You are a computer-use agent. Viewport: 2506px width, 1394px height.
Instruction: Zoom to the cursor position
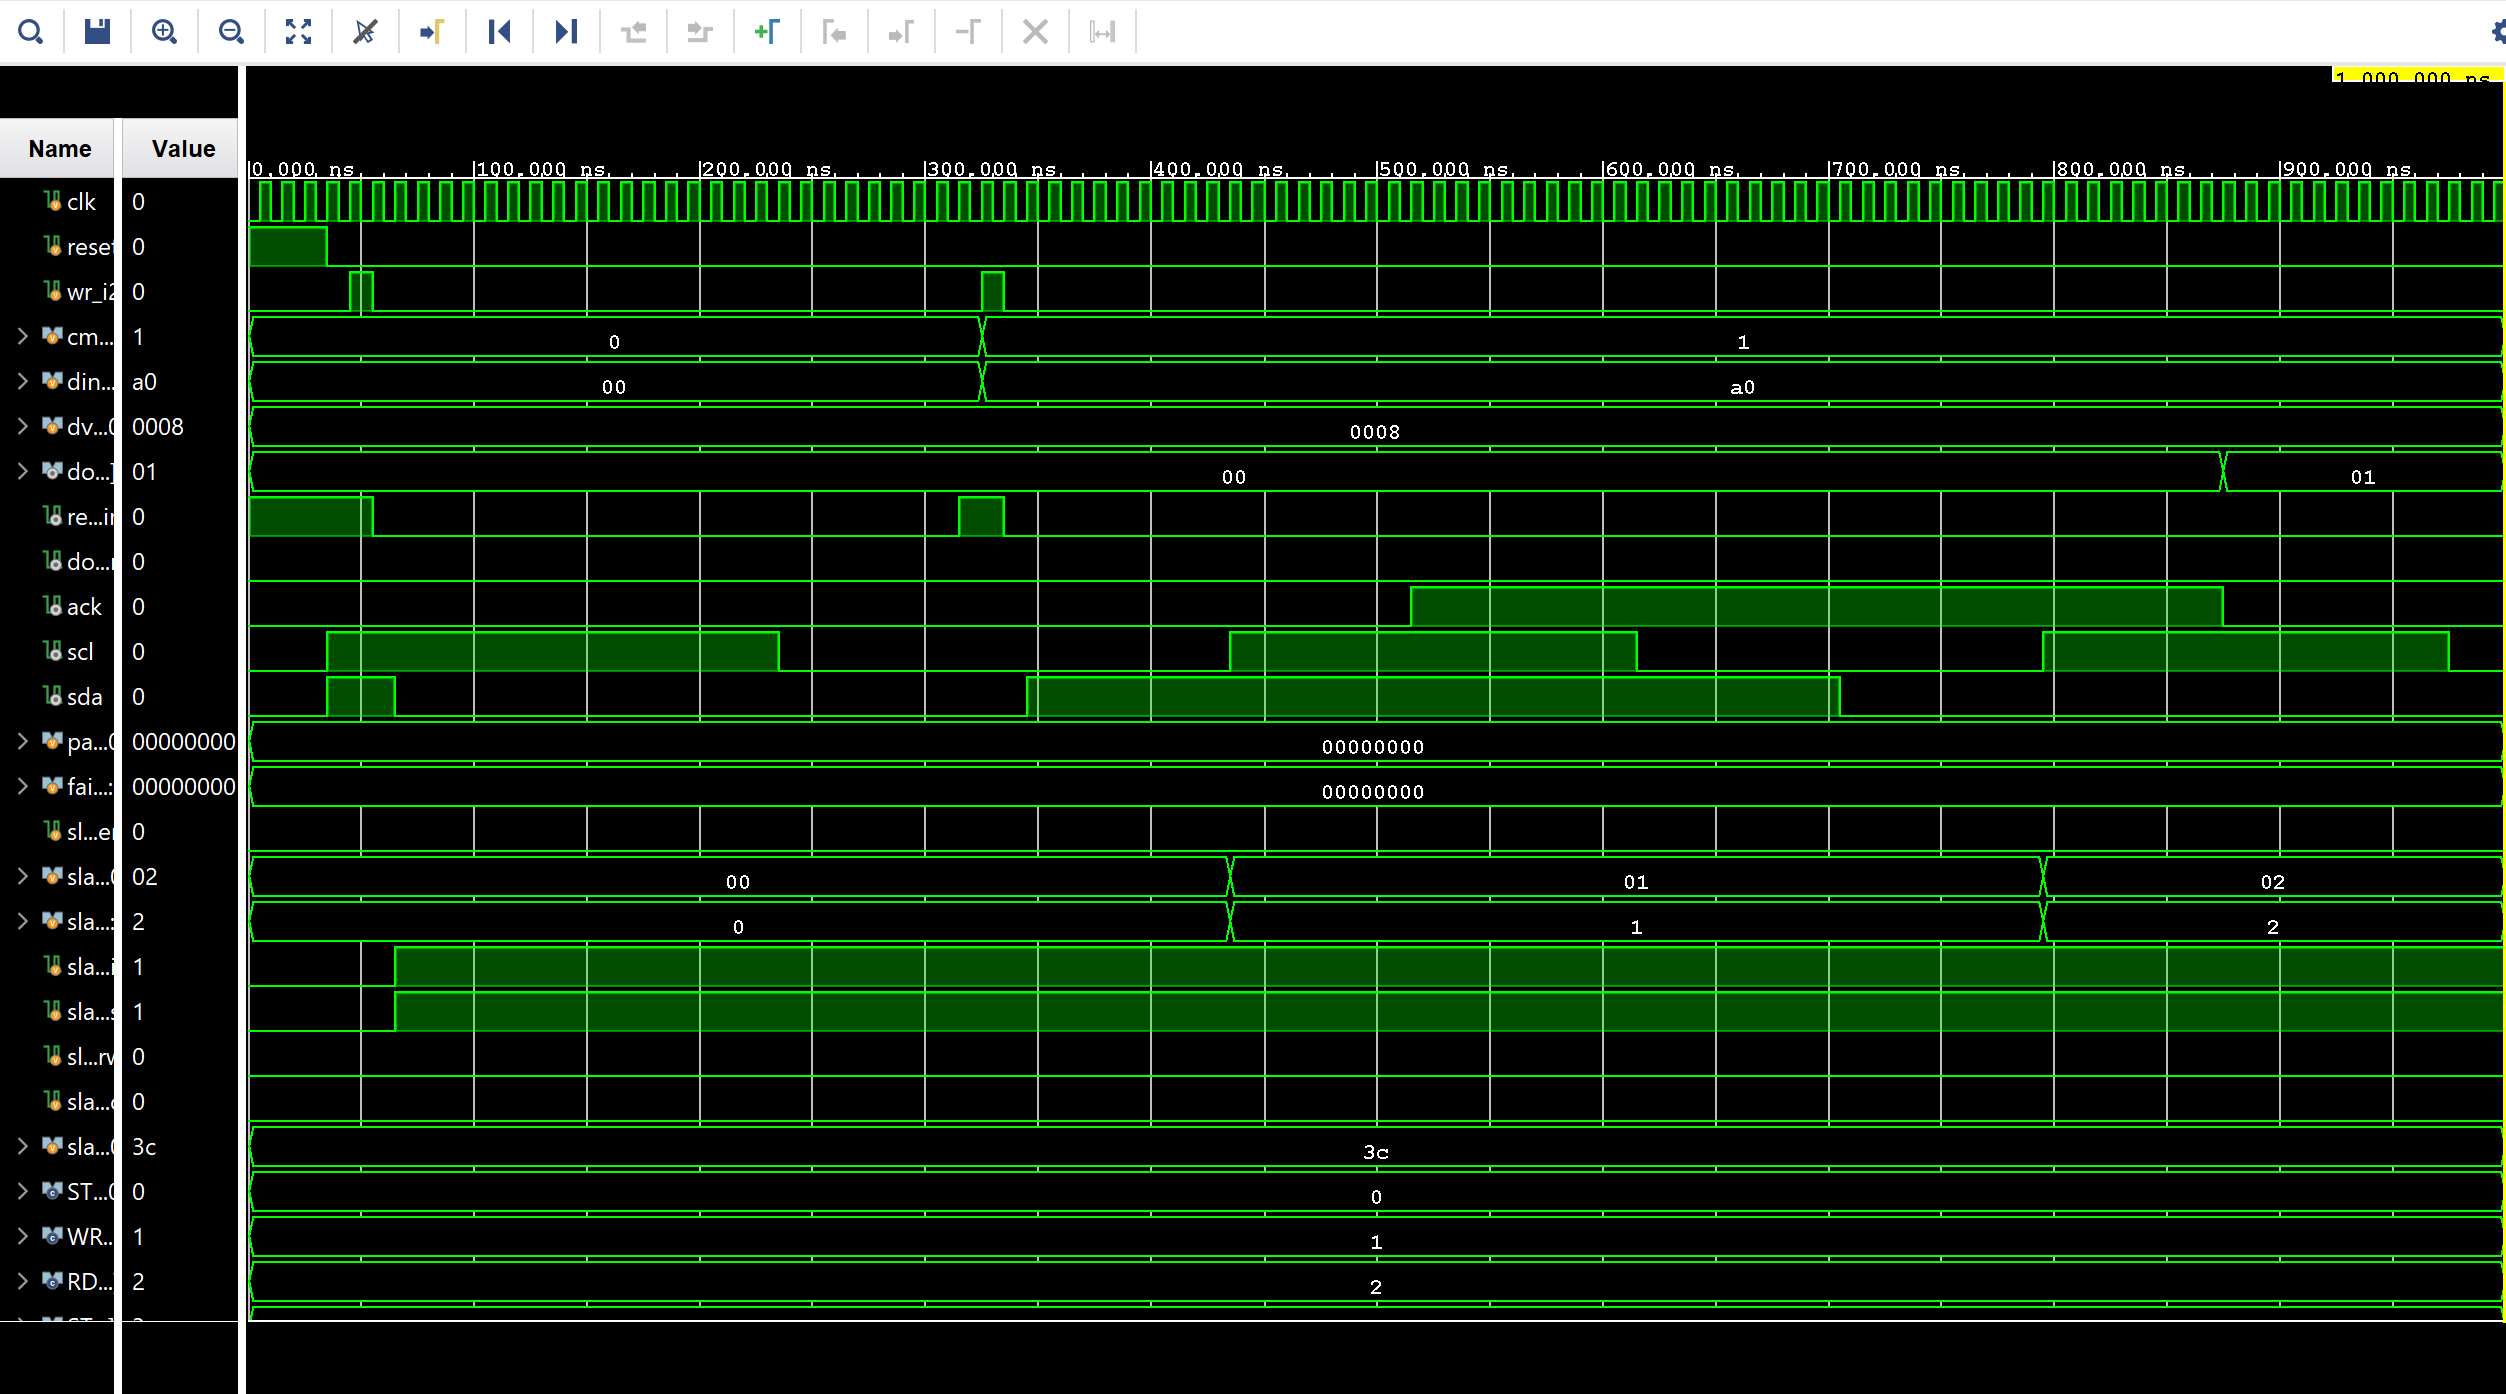tap(365, 32)
